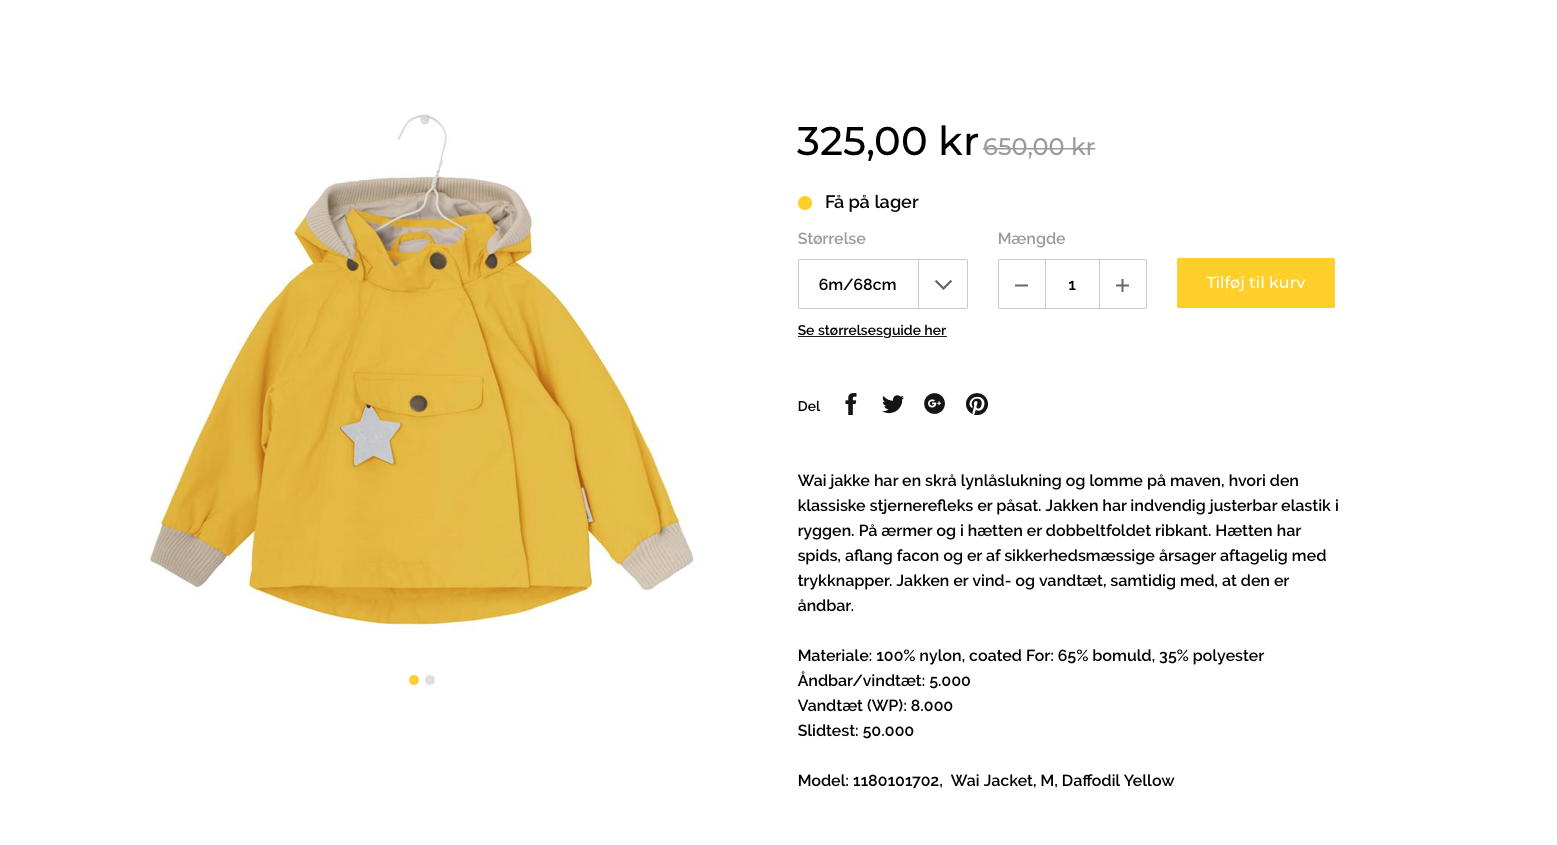Viewport: 1557px width, 845px height.
Task: Click the yellow jacket product image
Action: [422, 370]
